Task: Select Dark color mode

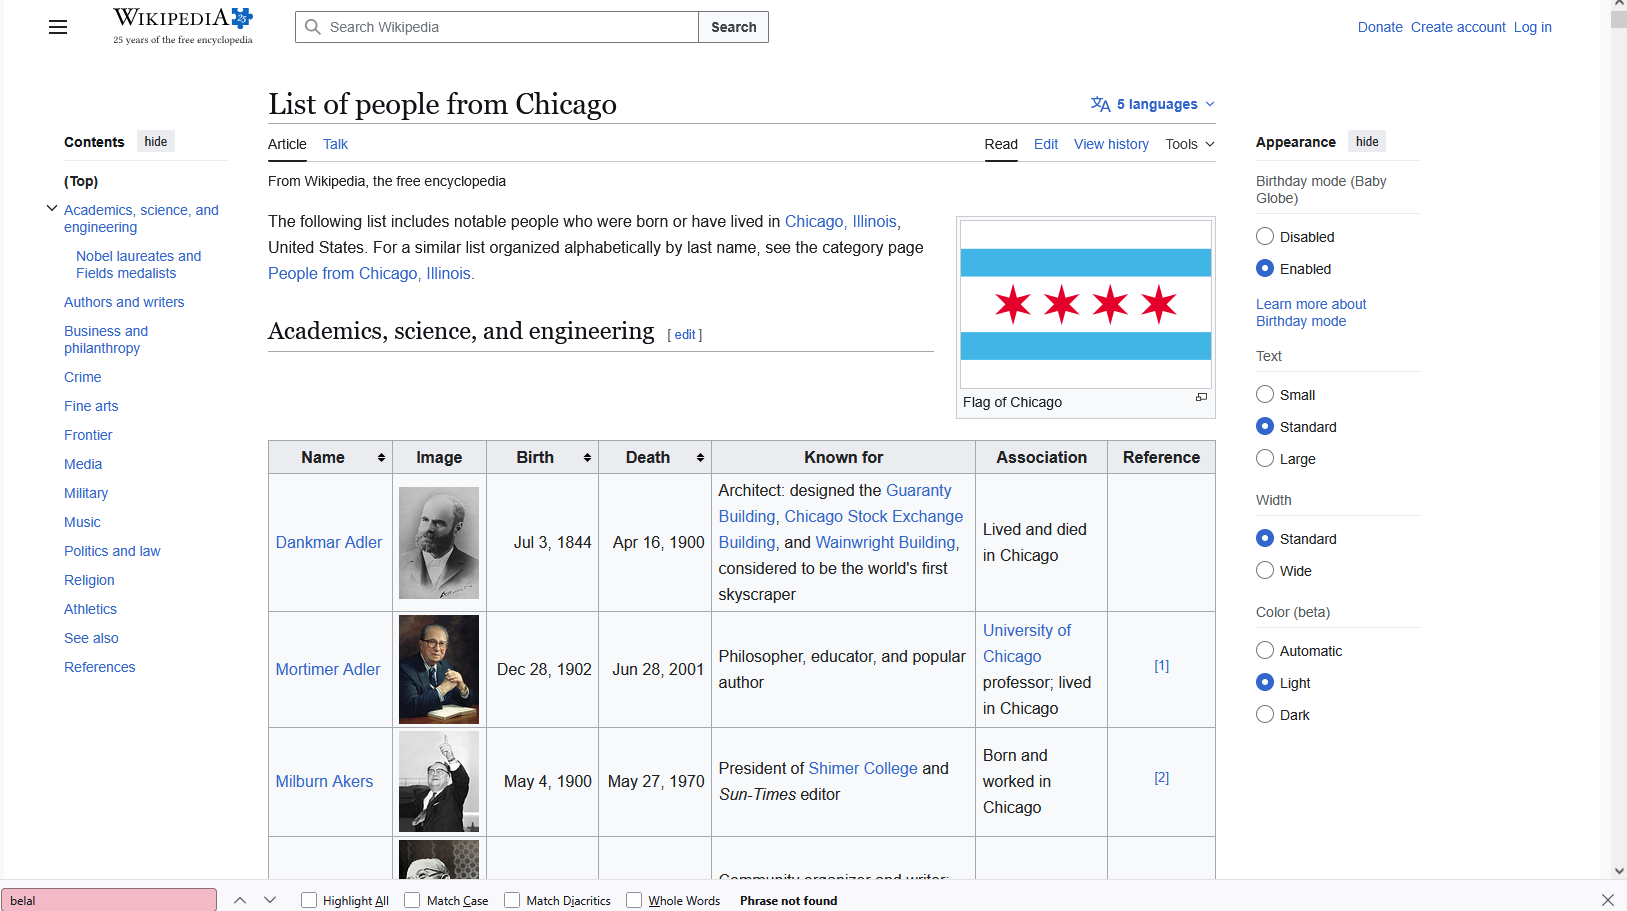Action: (1265, 715)
